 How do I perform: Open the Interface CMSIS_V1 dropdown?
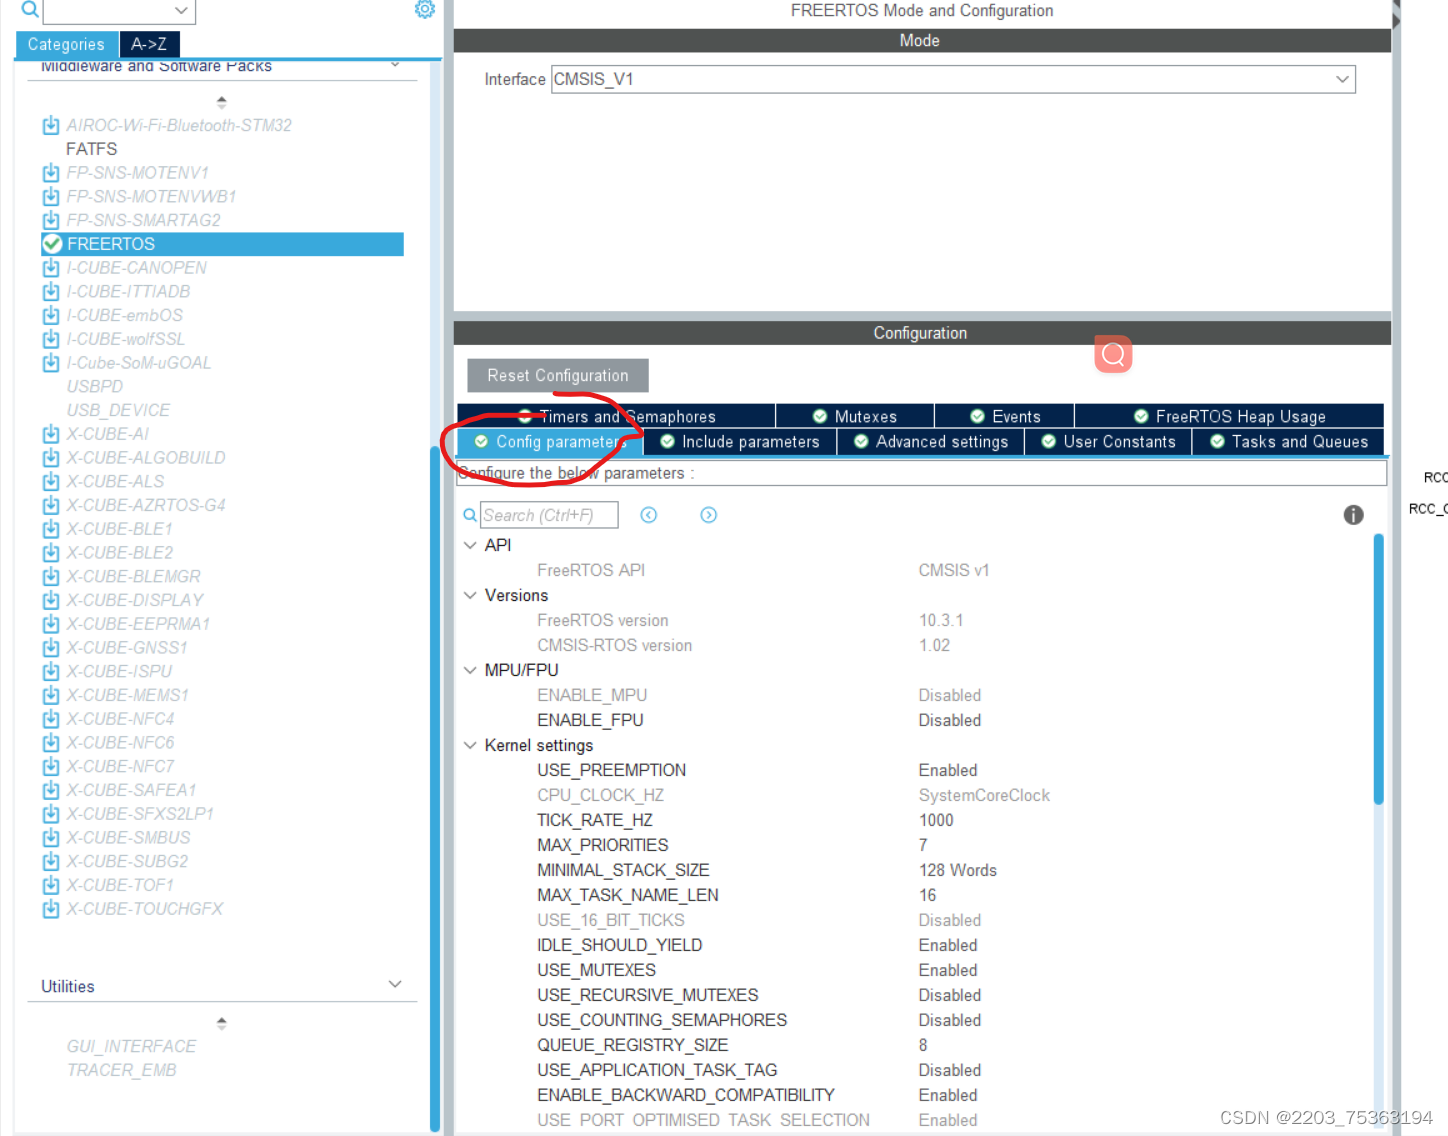(x=1342, y=79)
